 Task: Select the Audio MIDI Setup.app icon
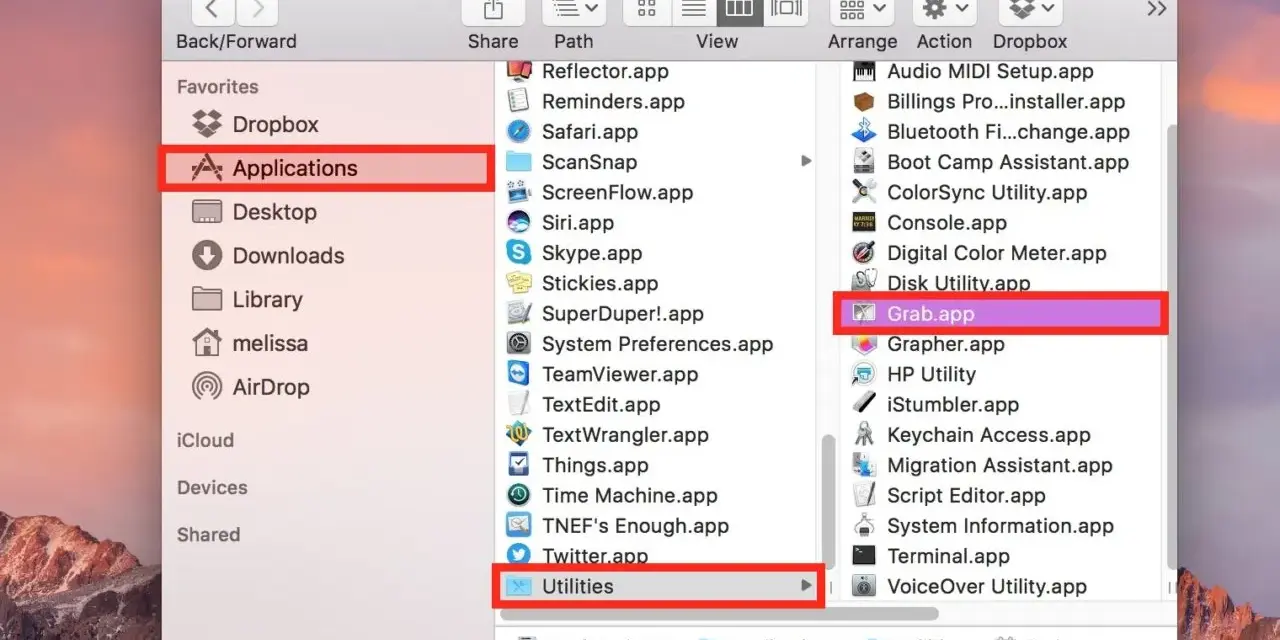pyautogui.click(x=864, y=71)
